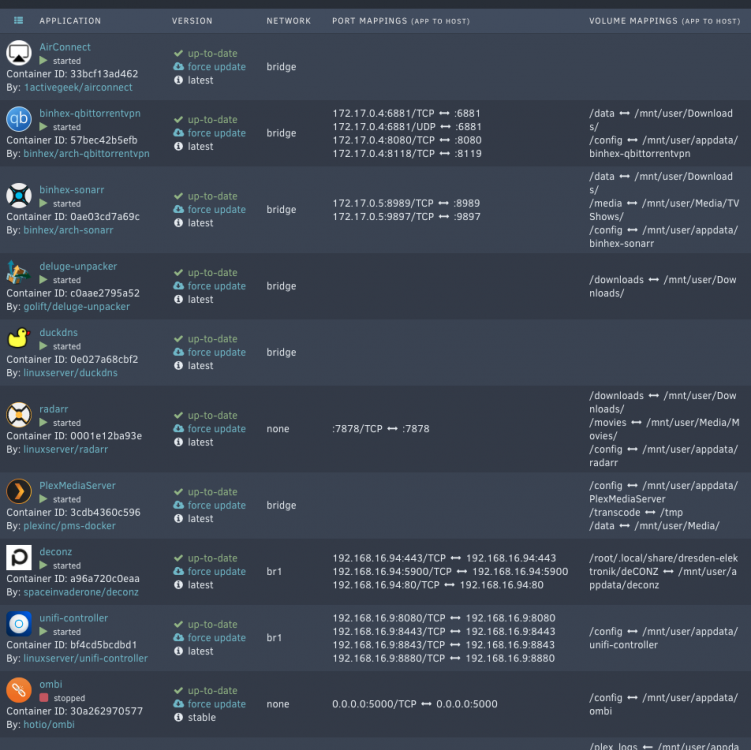Open the AirConnect container name link
Screen dimensions: 751x750
(x=65, y=47)
